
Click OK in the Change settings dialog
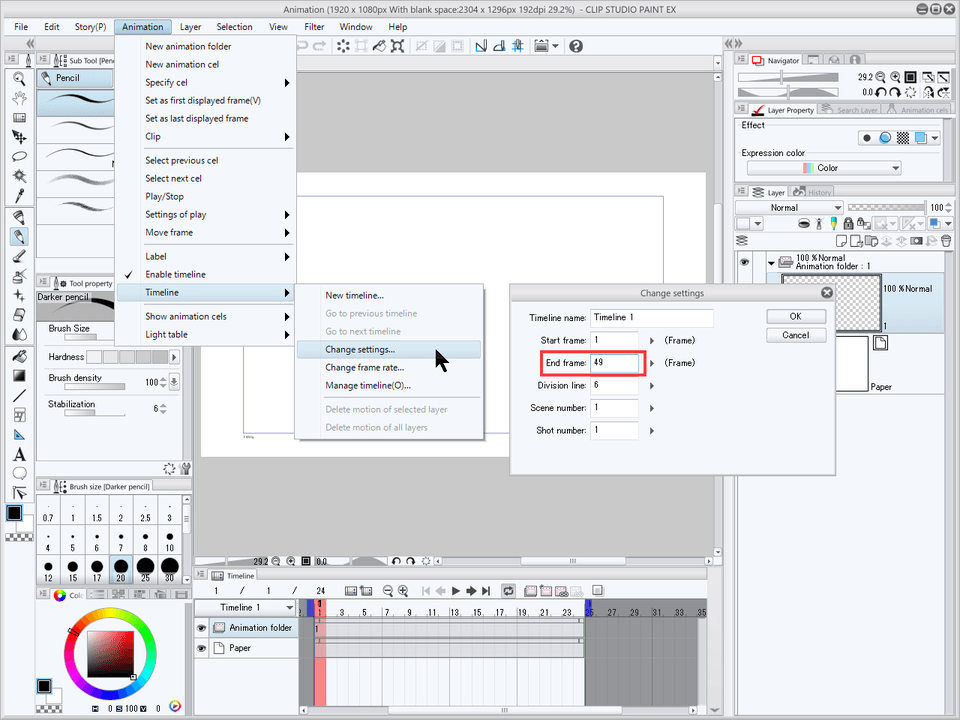[x=796, y=316]
